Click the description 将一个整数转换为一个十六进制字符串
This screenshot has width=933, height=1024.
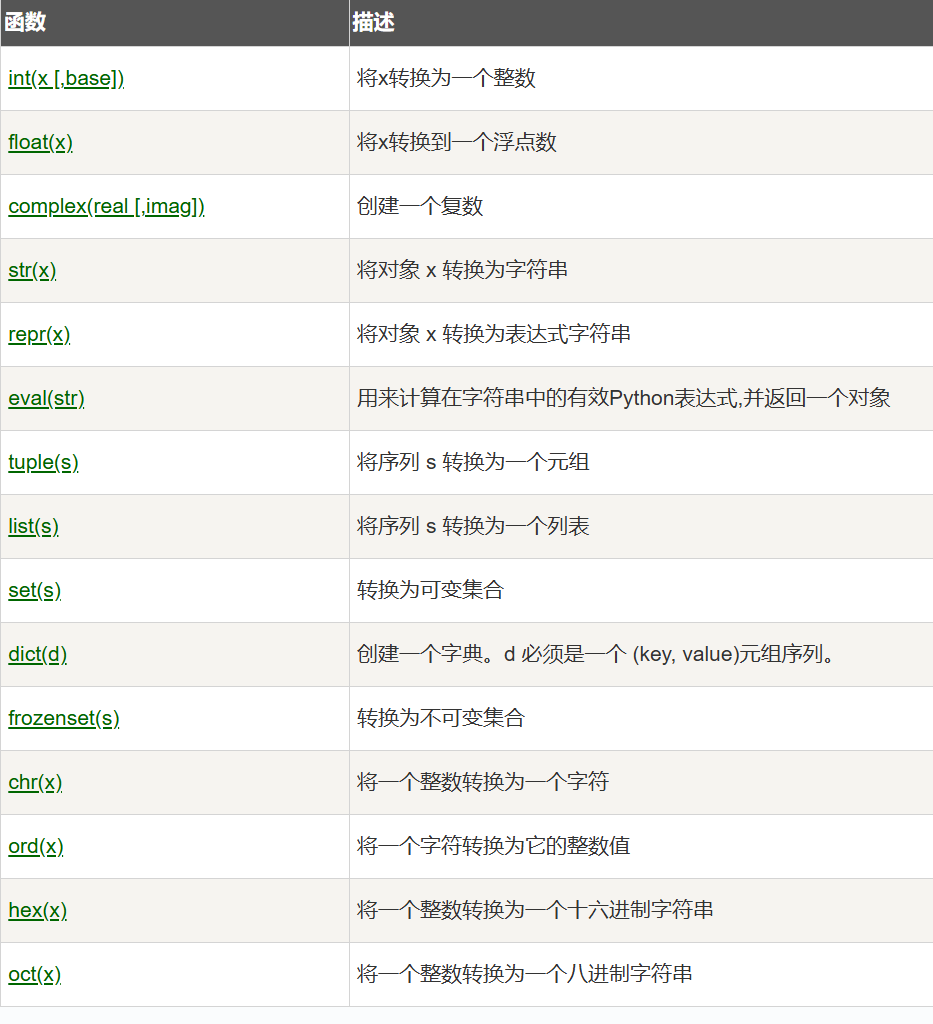[x=535, y=911]
